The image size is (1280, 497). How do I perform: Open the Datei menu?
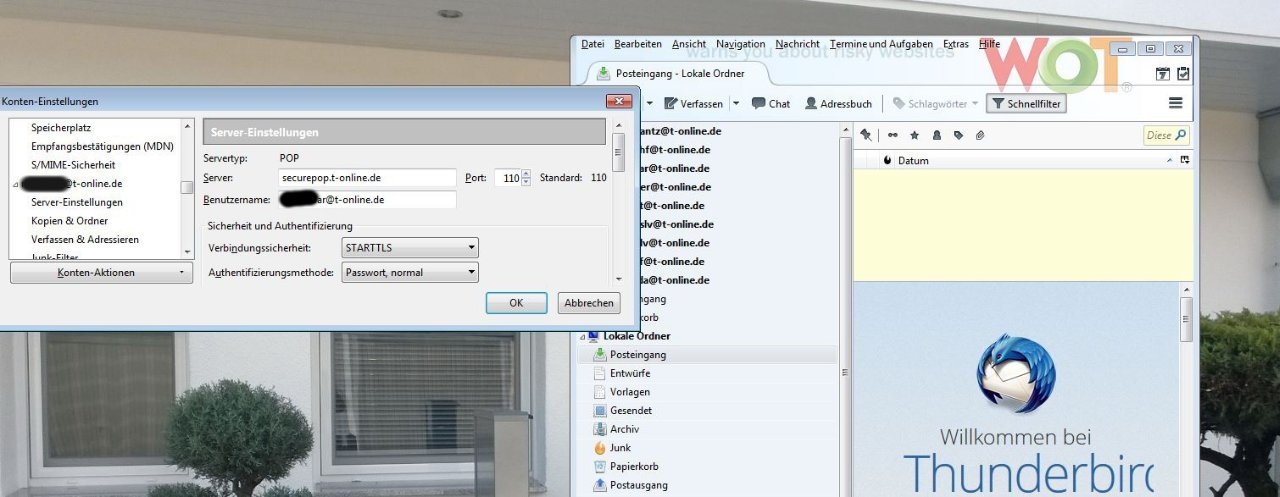[592, 44]
